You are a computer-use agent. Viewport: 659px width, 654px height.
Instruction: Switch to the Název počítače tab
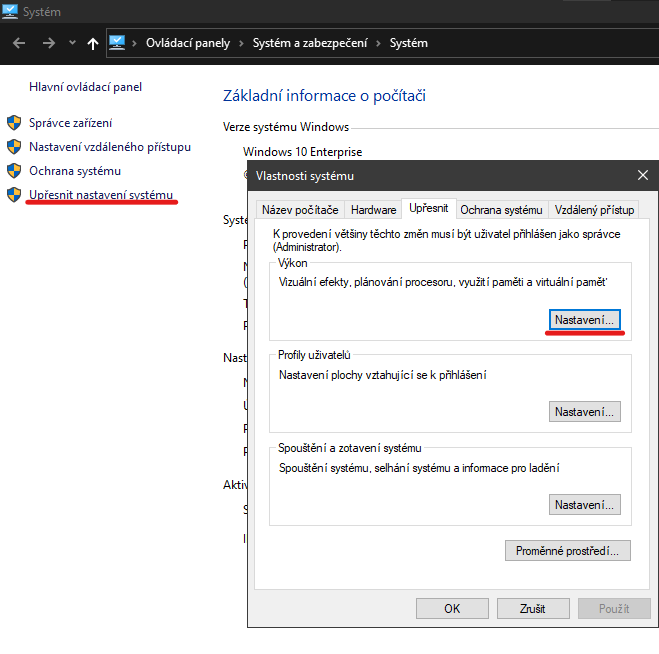point(300,210)
